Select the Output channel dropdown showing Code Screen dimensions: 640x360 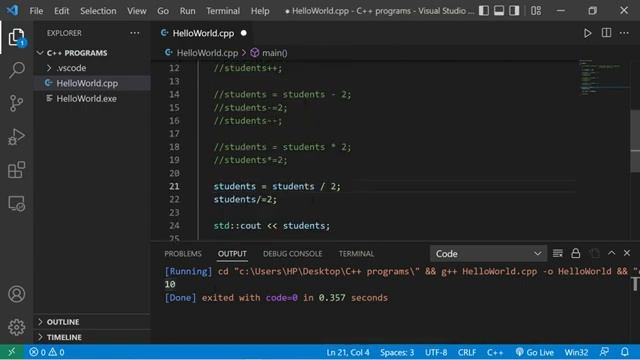[x=488, y=253]
